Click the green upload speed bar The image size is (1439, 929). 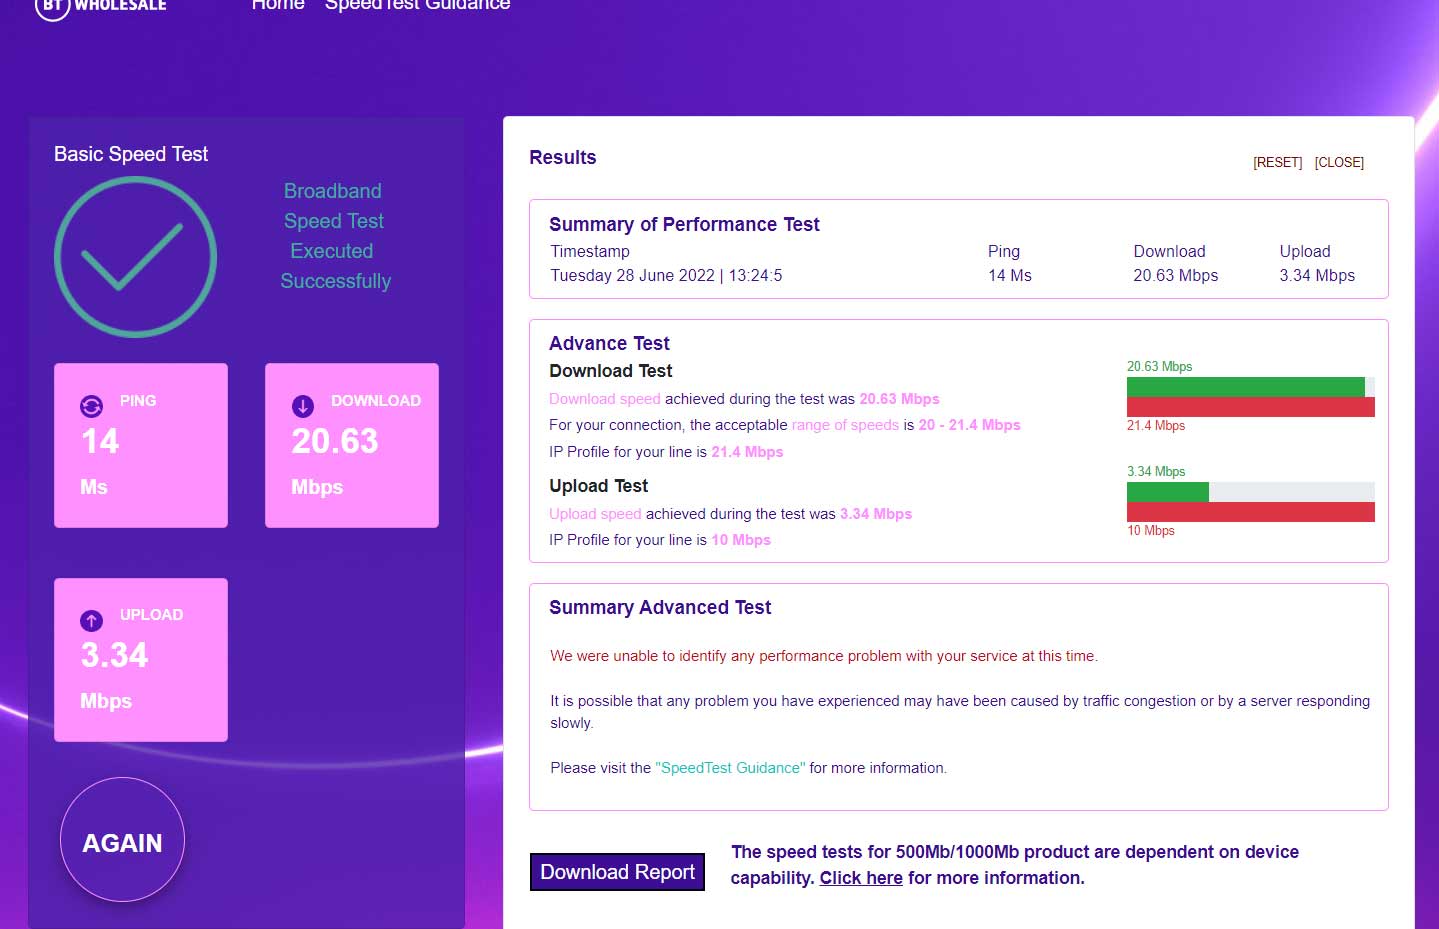point(1167,492)
